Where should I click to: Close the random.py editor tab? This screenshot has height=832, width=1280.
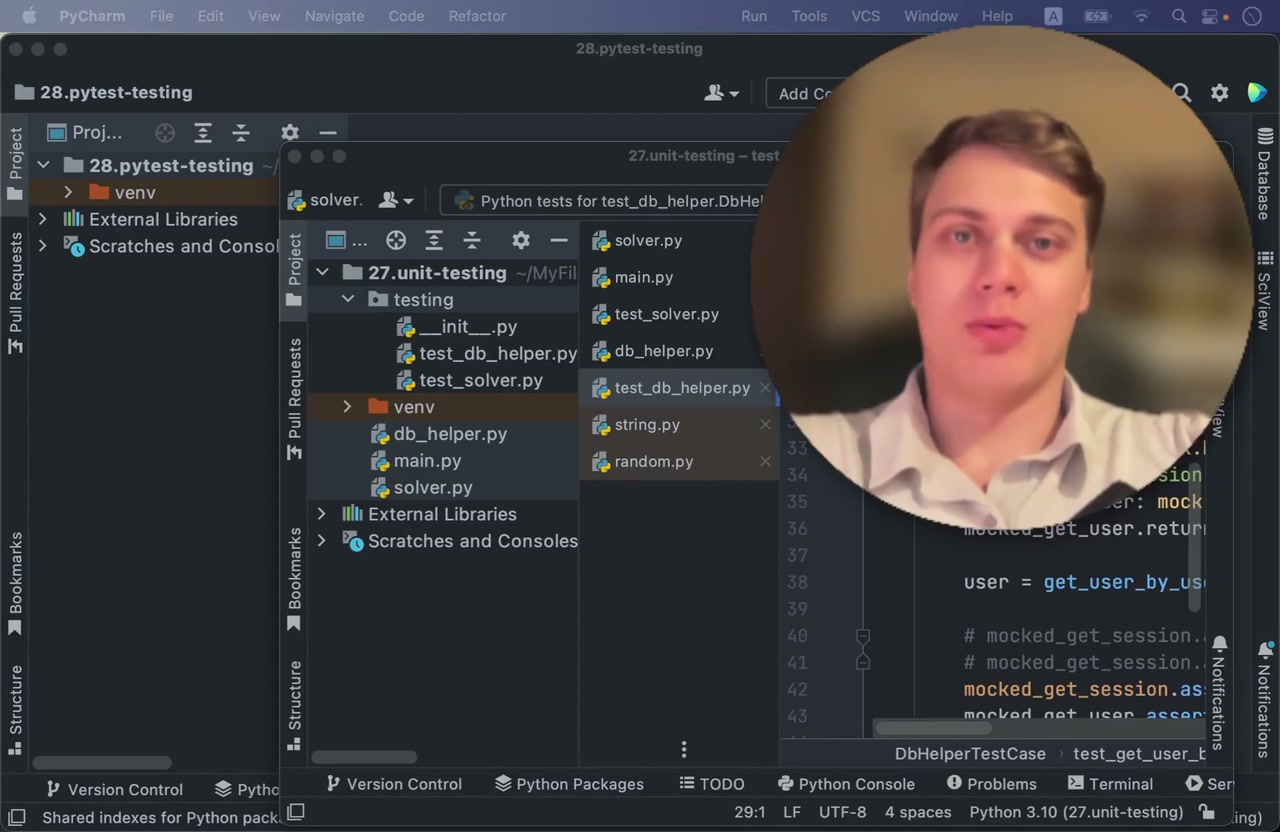pyautogui.click(x=765, y=461)
